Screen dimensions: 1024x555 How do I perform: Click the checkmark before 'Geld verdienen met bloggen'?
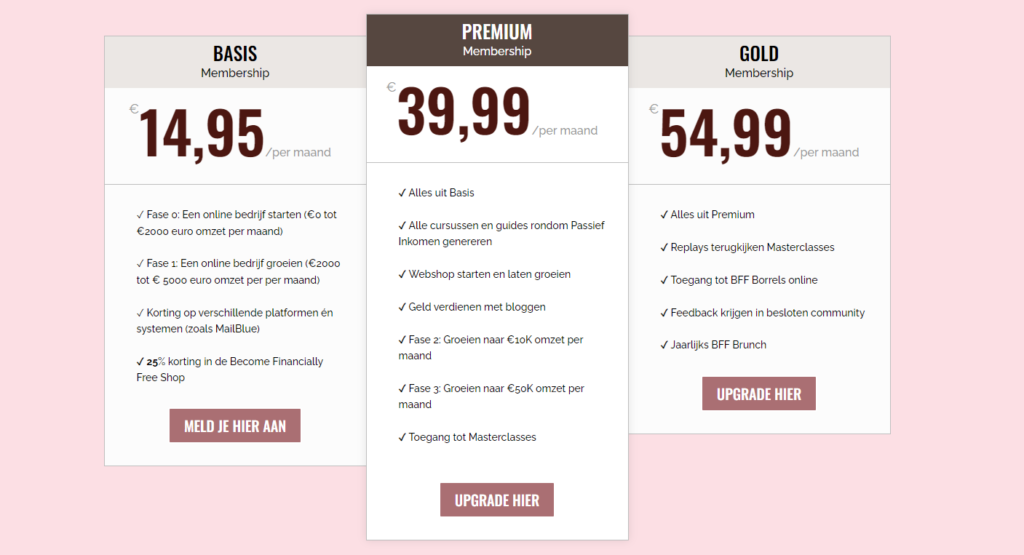tap(402, 307)
